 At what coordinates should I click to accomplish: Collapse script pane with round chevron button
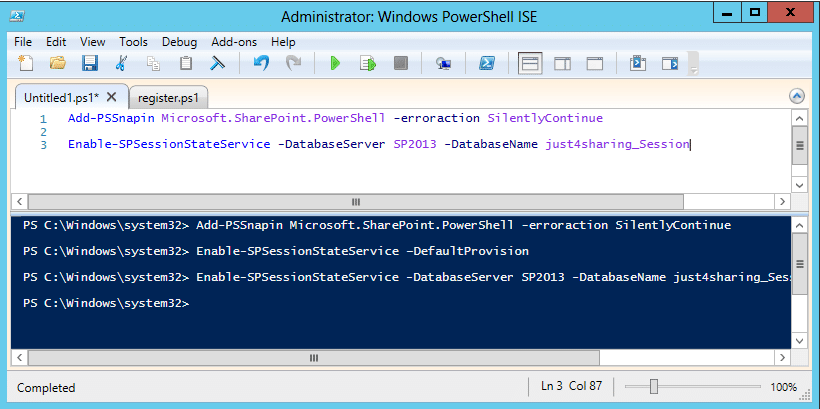click(x=796, y=96)
